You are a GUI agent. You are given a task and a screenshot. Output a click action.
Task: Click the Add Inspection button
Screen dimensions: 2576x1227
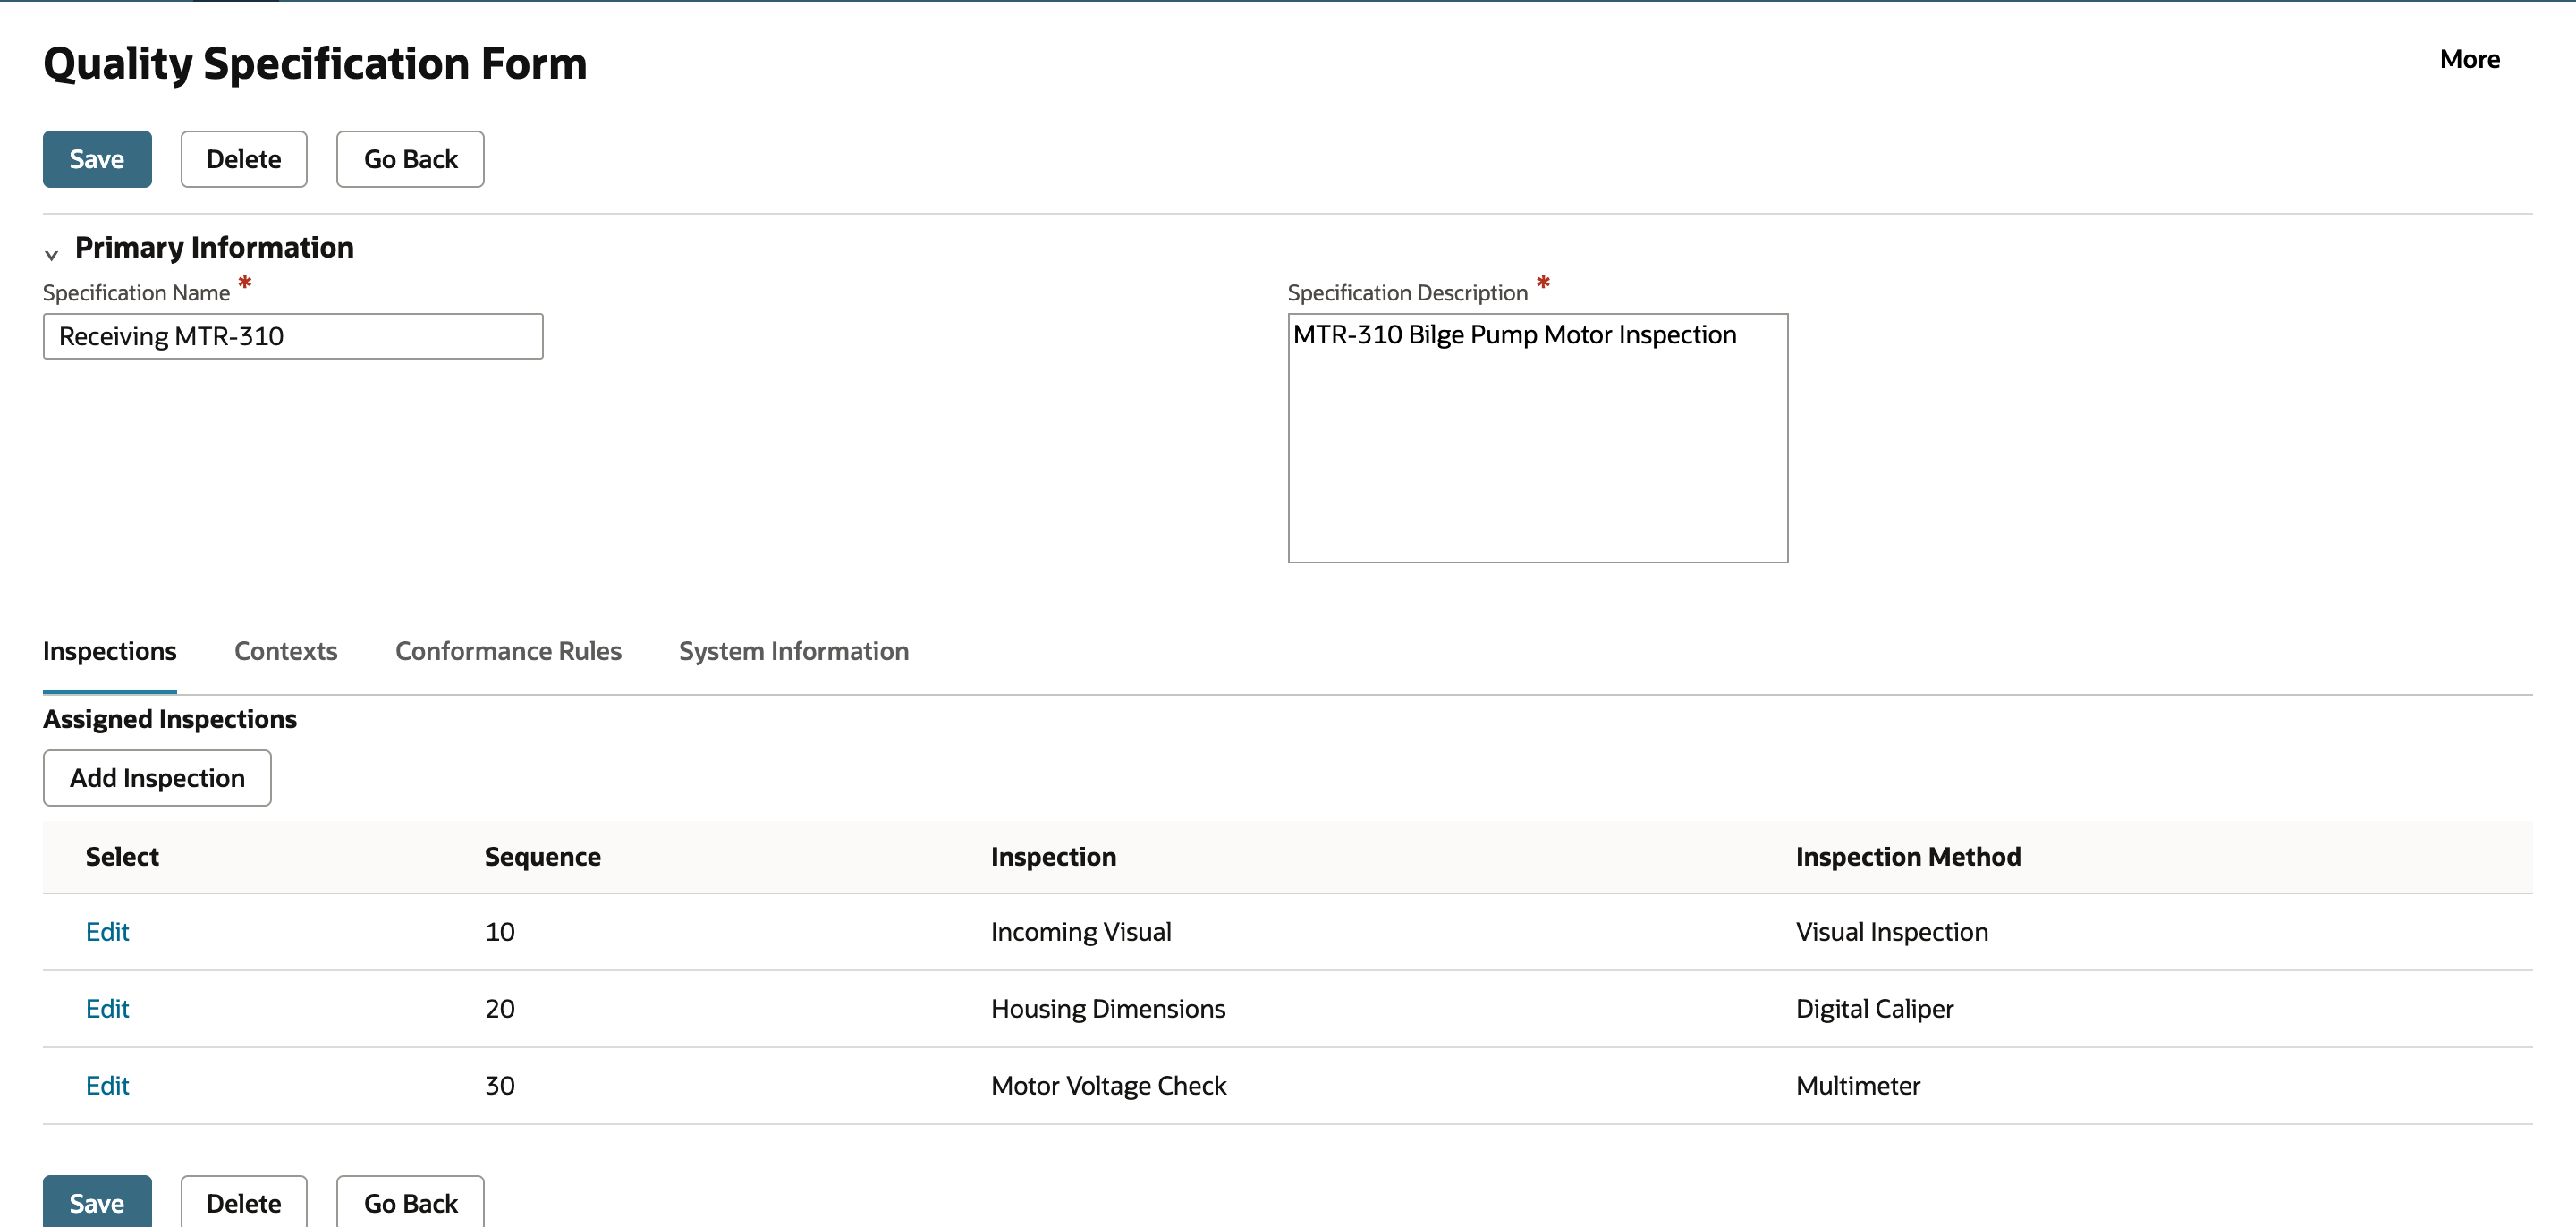pos(157,778)
